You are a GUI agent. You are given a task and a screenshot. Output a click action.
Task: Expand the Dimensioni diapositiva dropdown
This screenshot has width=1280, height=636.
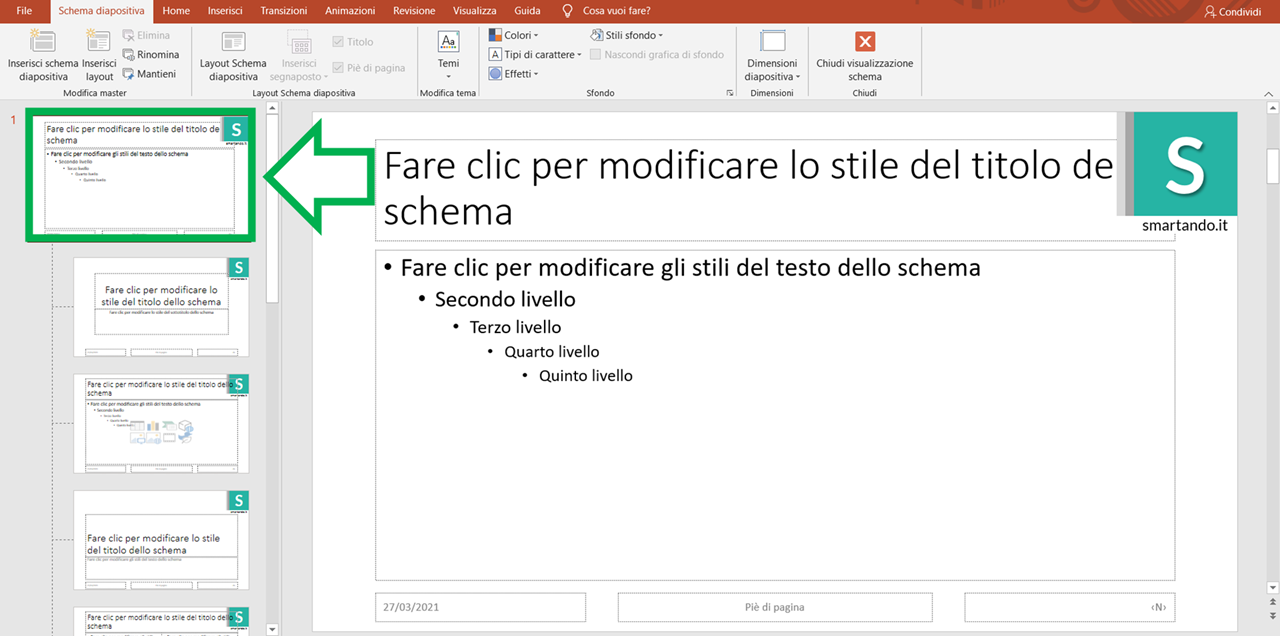pos(771,55)
